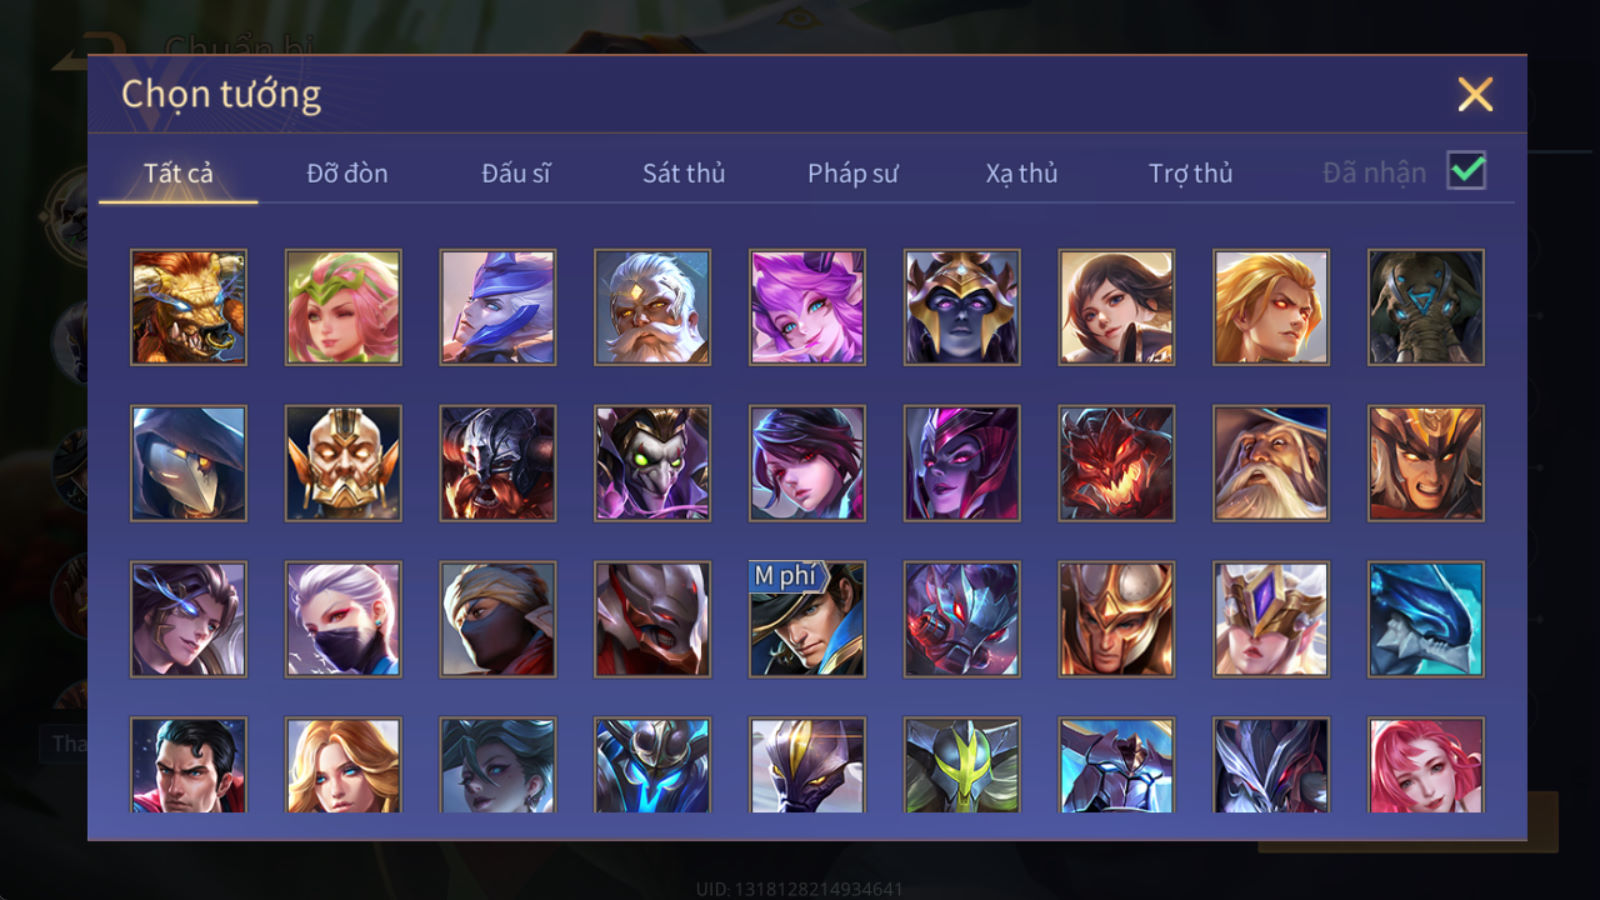
Task: Pick the white-bearded old warrior portrait
Action: coord(652,307)
